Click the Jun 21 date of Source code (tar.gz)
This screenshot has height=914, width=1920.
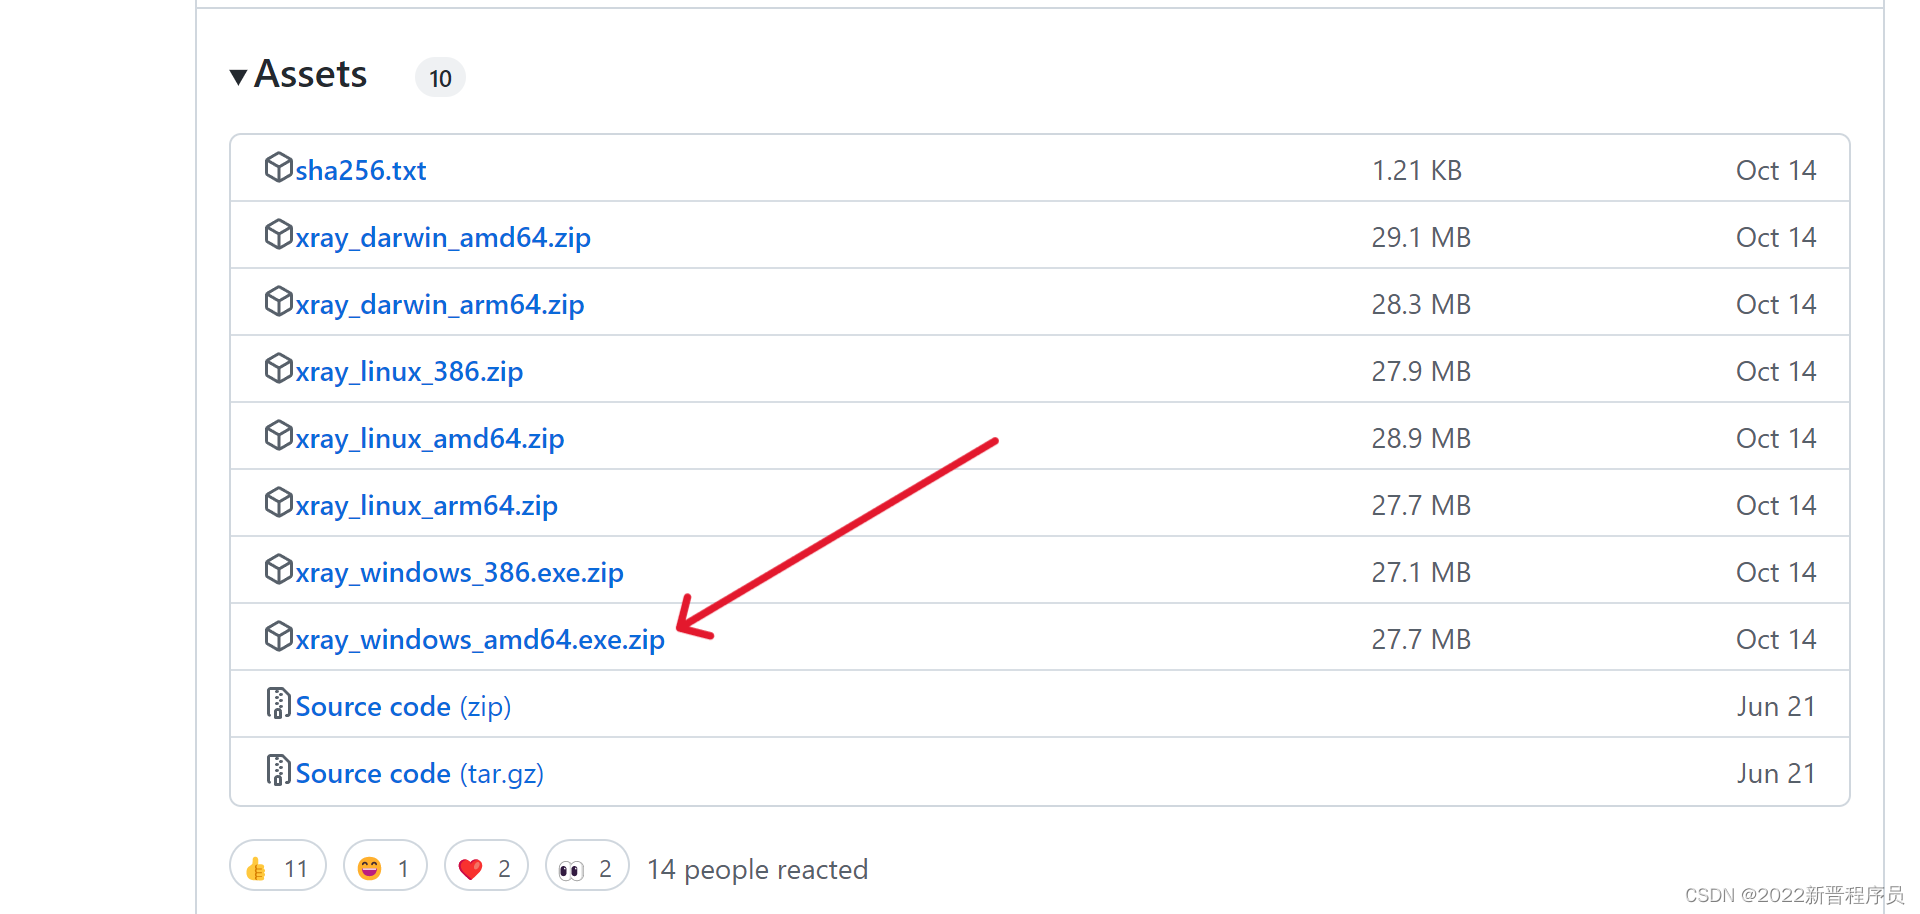[1776, 774]
